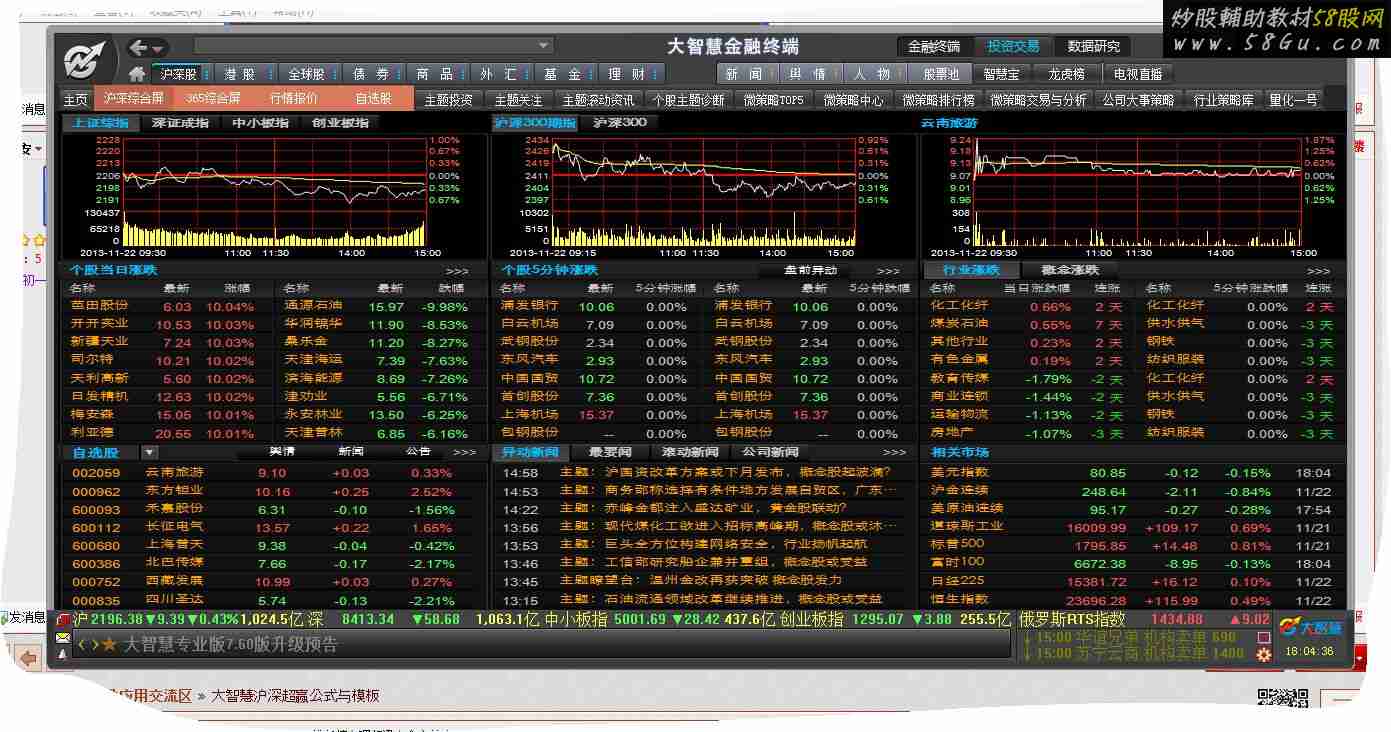Image resolution: width=1391 pixels, height=732 pixels.
Task: Go to 主页 tab
Action: click(76, 100)
